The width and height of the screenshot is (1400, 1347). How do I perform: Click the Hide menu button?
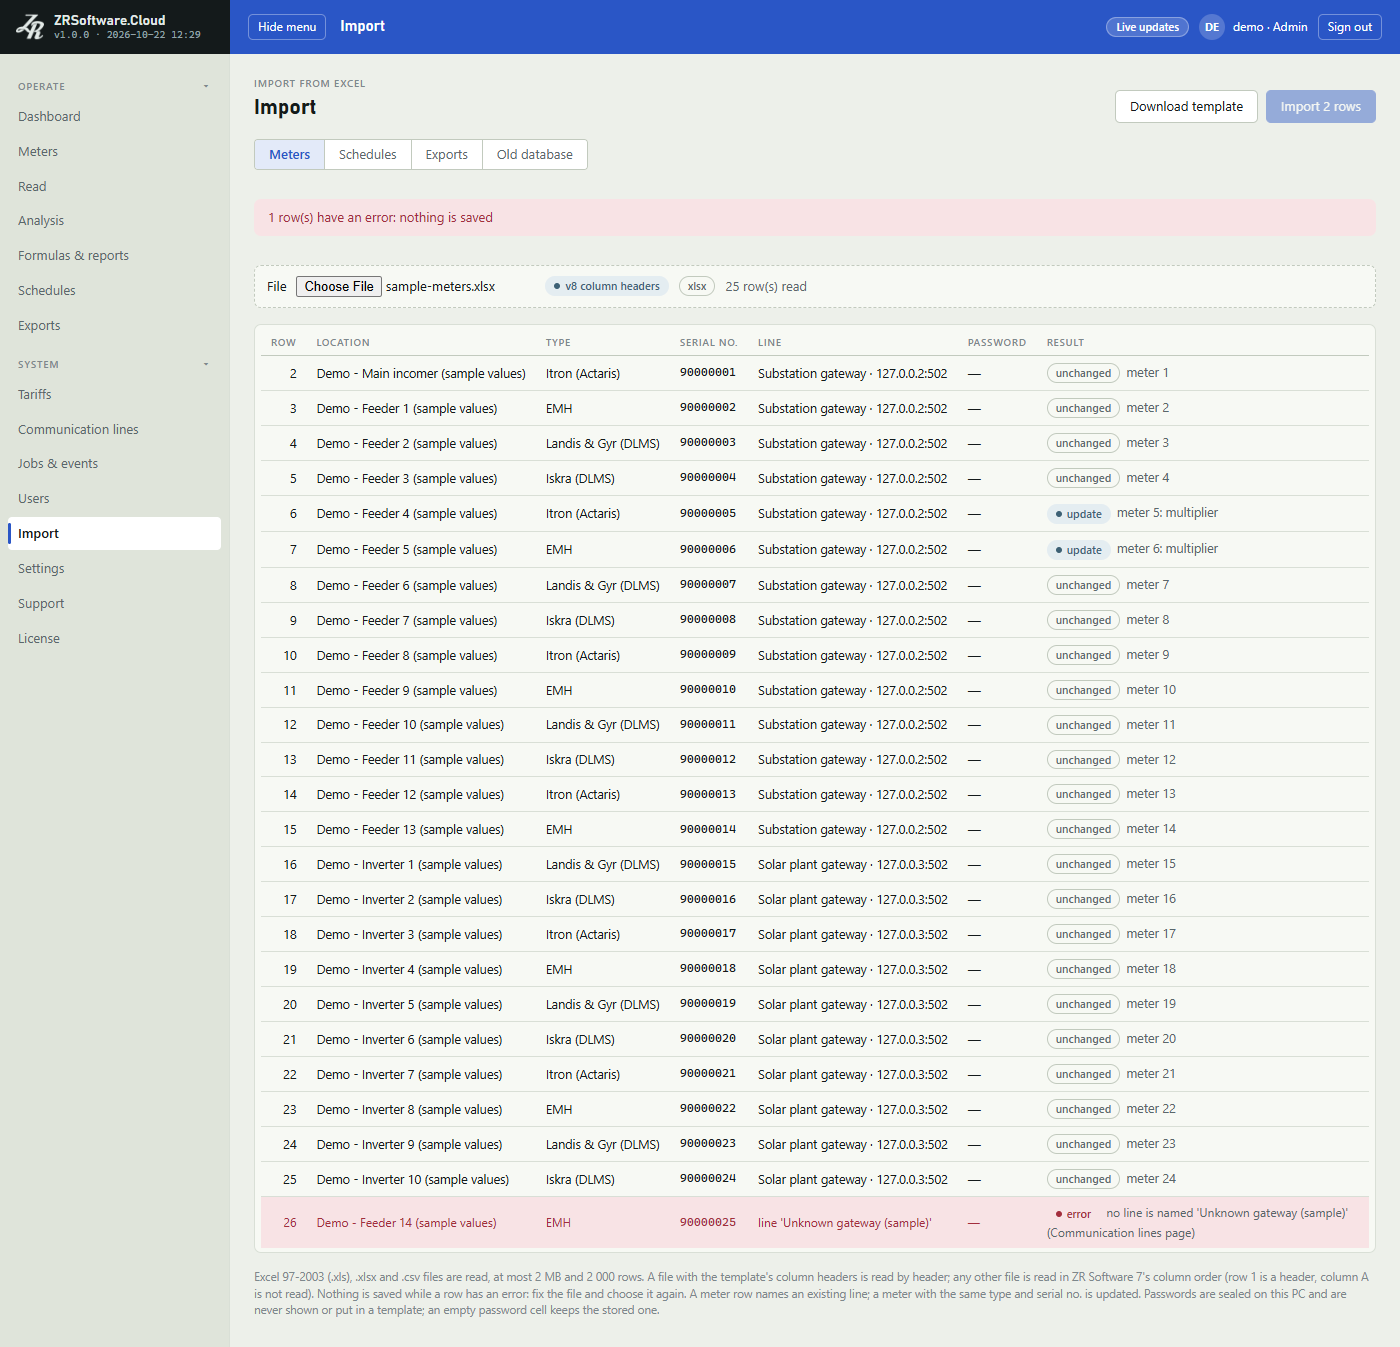pyautogui.click(x=287, y=27)
